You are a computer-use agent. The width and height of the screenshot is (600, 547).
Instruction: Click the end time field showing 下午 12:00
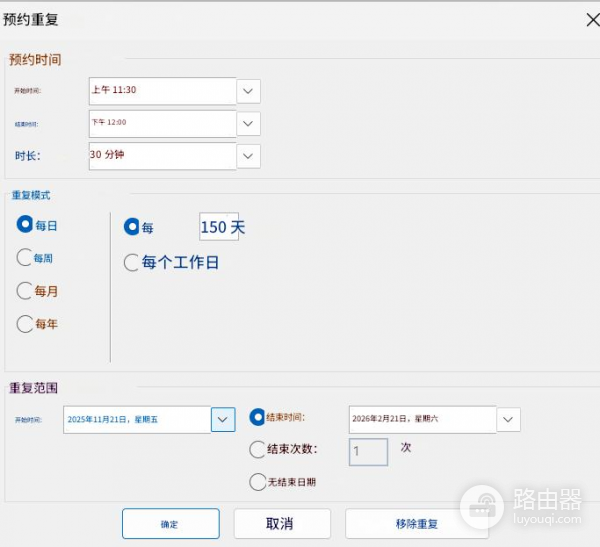pyautogui.click(x=163, y=124)
